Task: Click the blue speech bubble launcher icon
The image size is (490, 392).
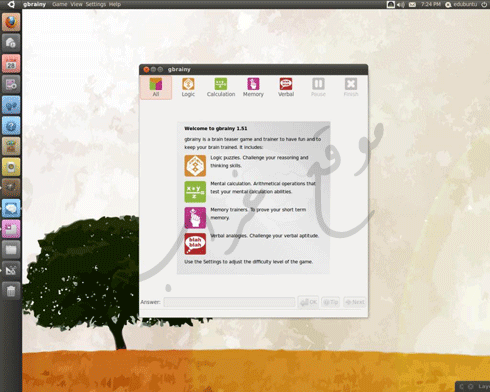Action: [11, 208]
